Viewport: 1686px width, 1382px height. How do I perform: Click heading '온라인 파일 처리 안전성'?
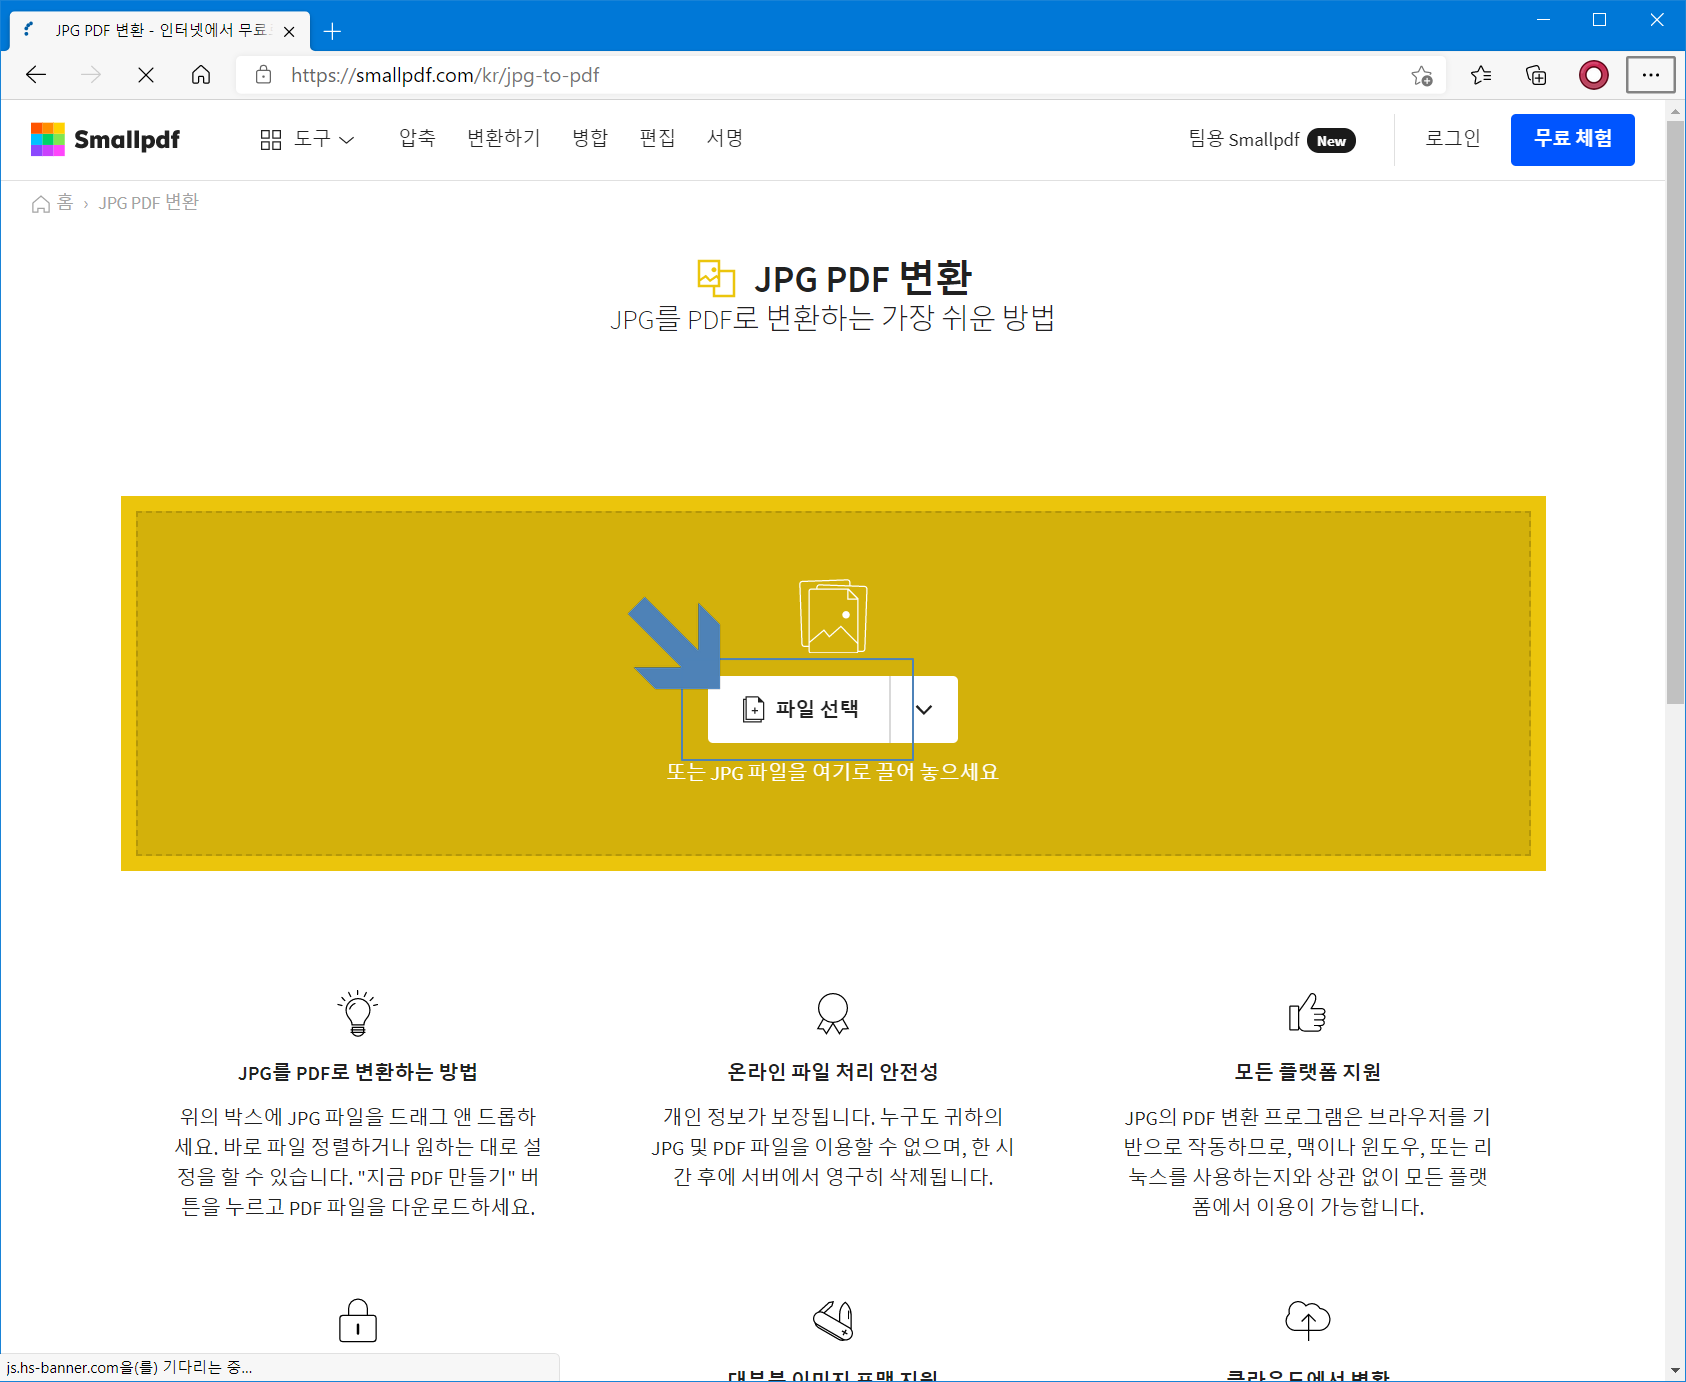[833, 1072]
